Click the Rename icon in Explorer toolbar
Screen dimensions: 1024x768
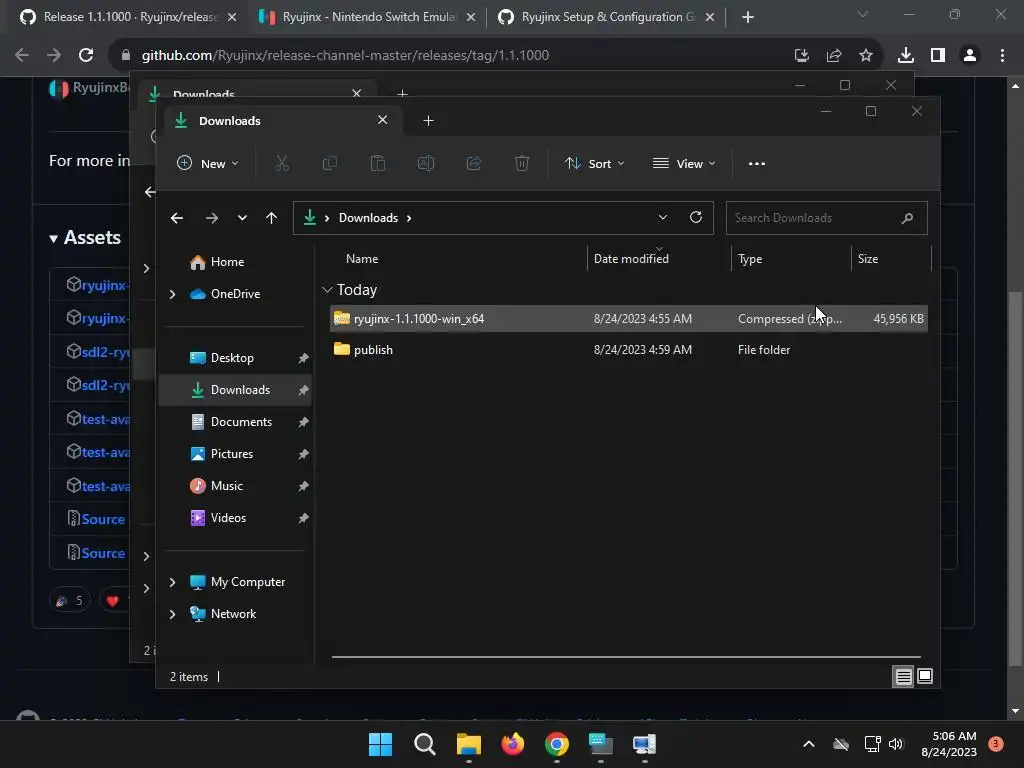point(426,163)
